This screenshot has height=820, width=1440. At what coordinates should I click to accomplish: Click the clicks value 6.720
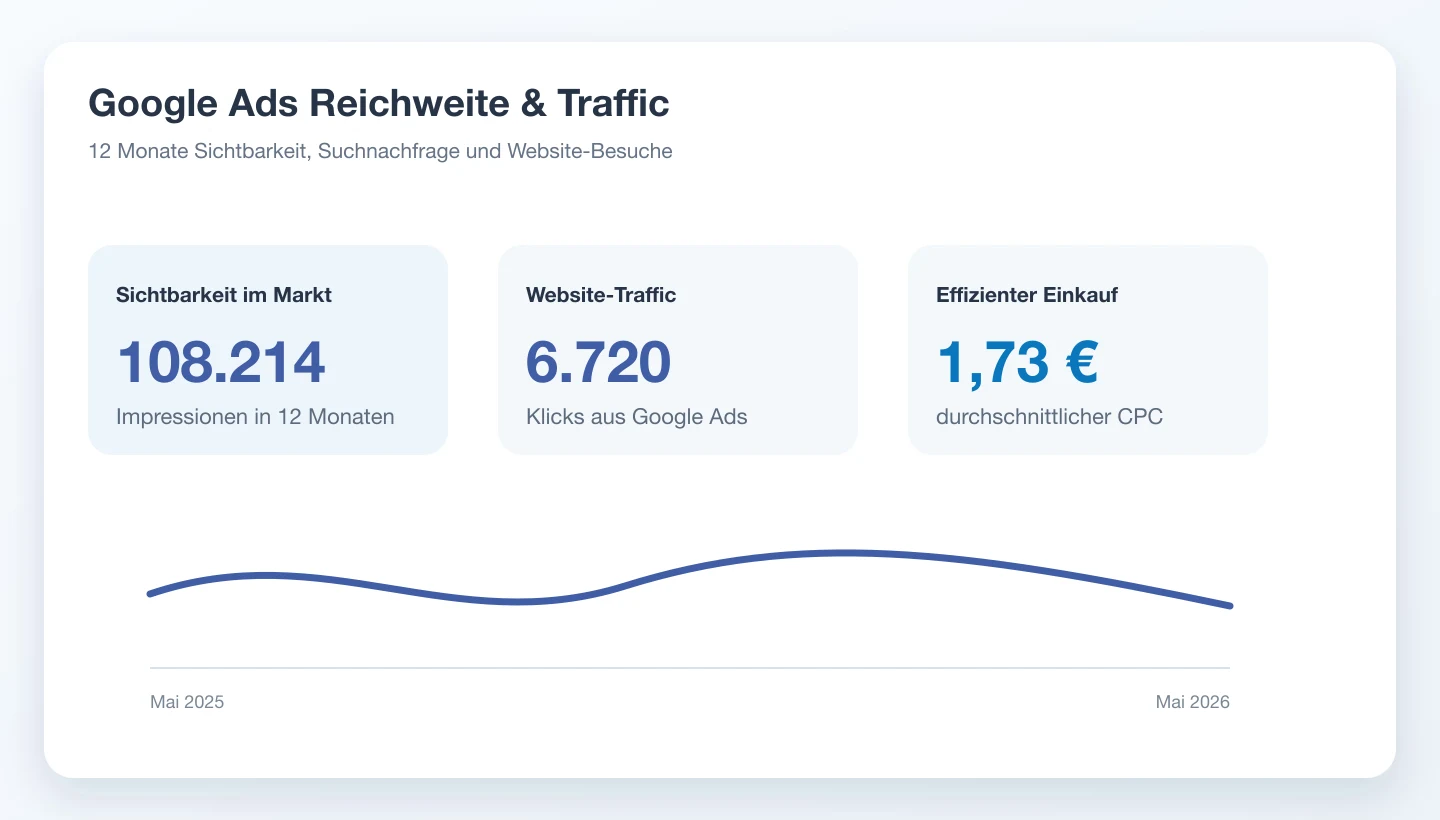(598, 362)
